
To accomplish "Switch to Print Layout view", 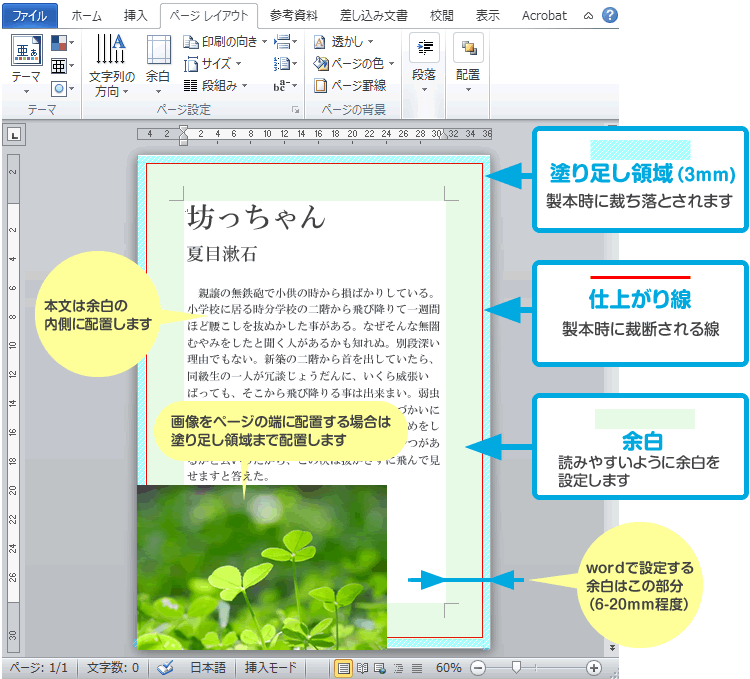I will (x=344, y=667).
